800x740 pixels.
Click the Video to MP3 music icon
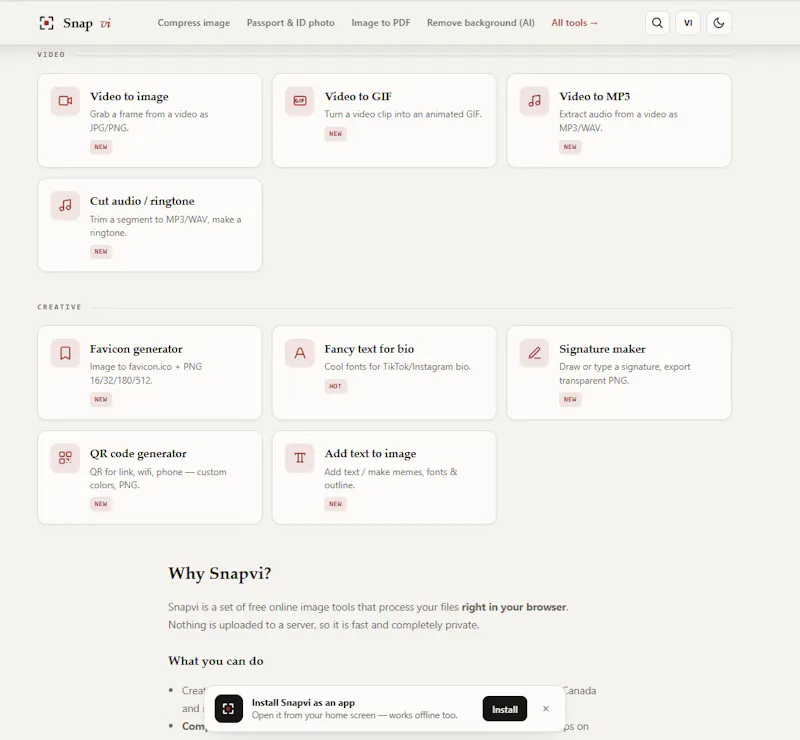(534, 101)
